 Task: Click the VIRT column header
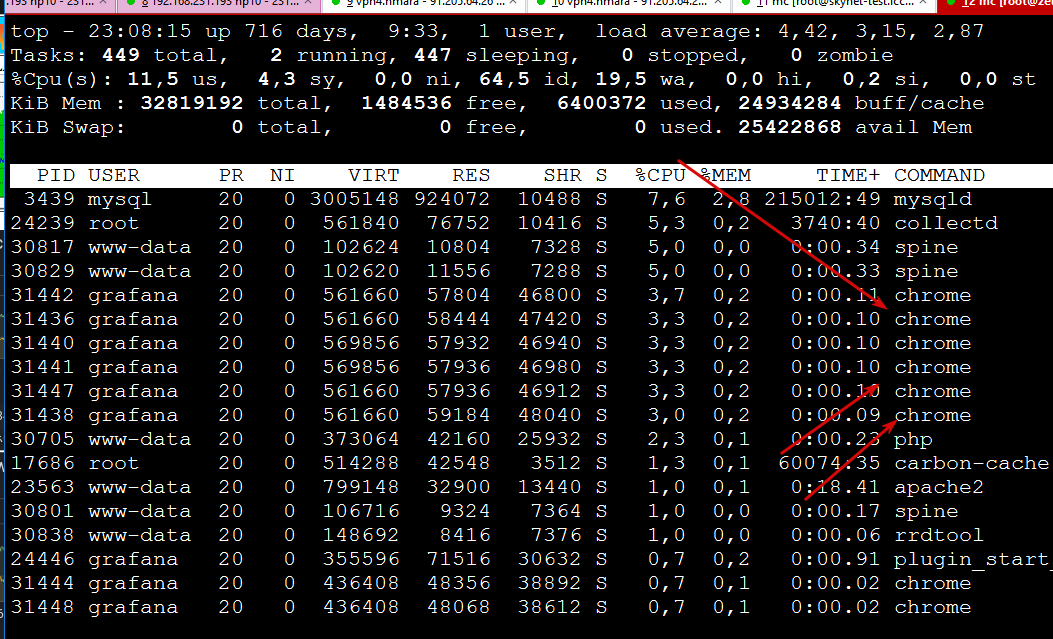(x=373, y=176)
